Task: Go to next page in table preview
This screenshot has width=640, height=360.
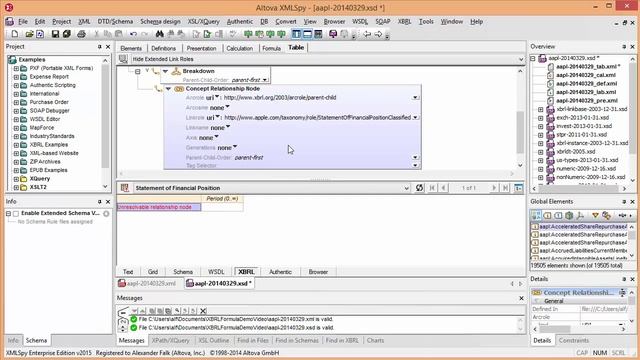Action: pyautogui.click(x=494, y=188)
